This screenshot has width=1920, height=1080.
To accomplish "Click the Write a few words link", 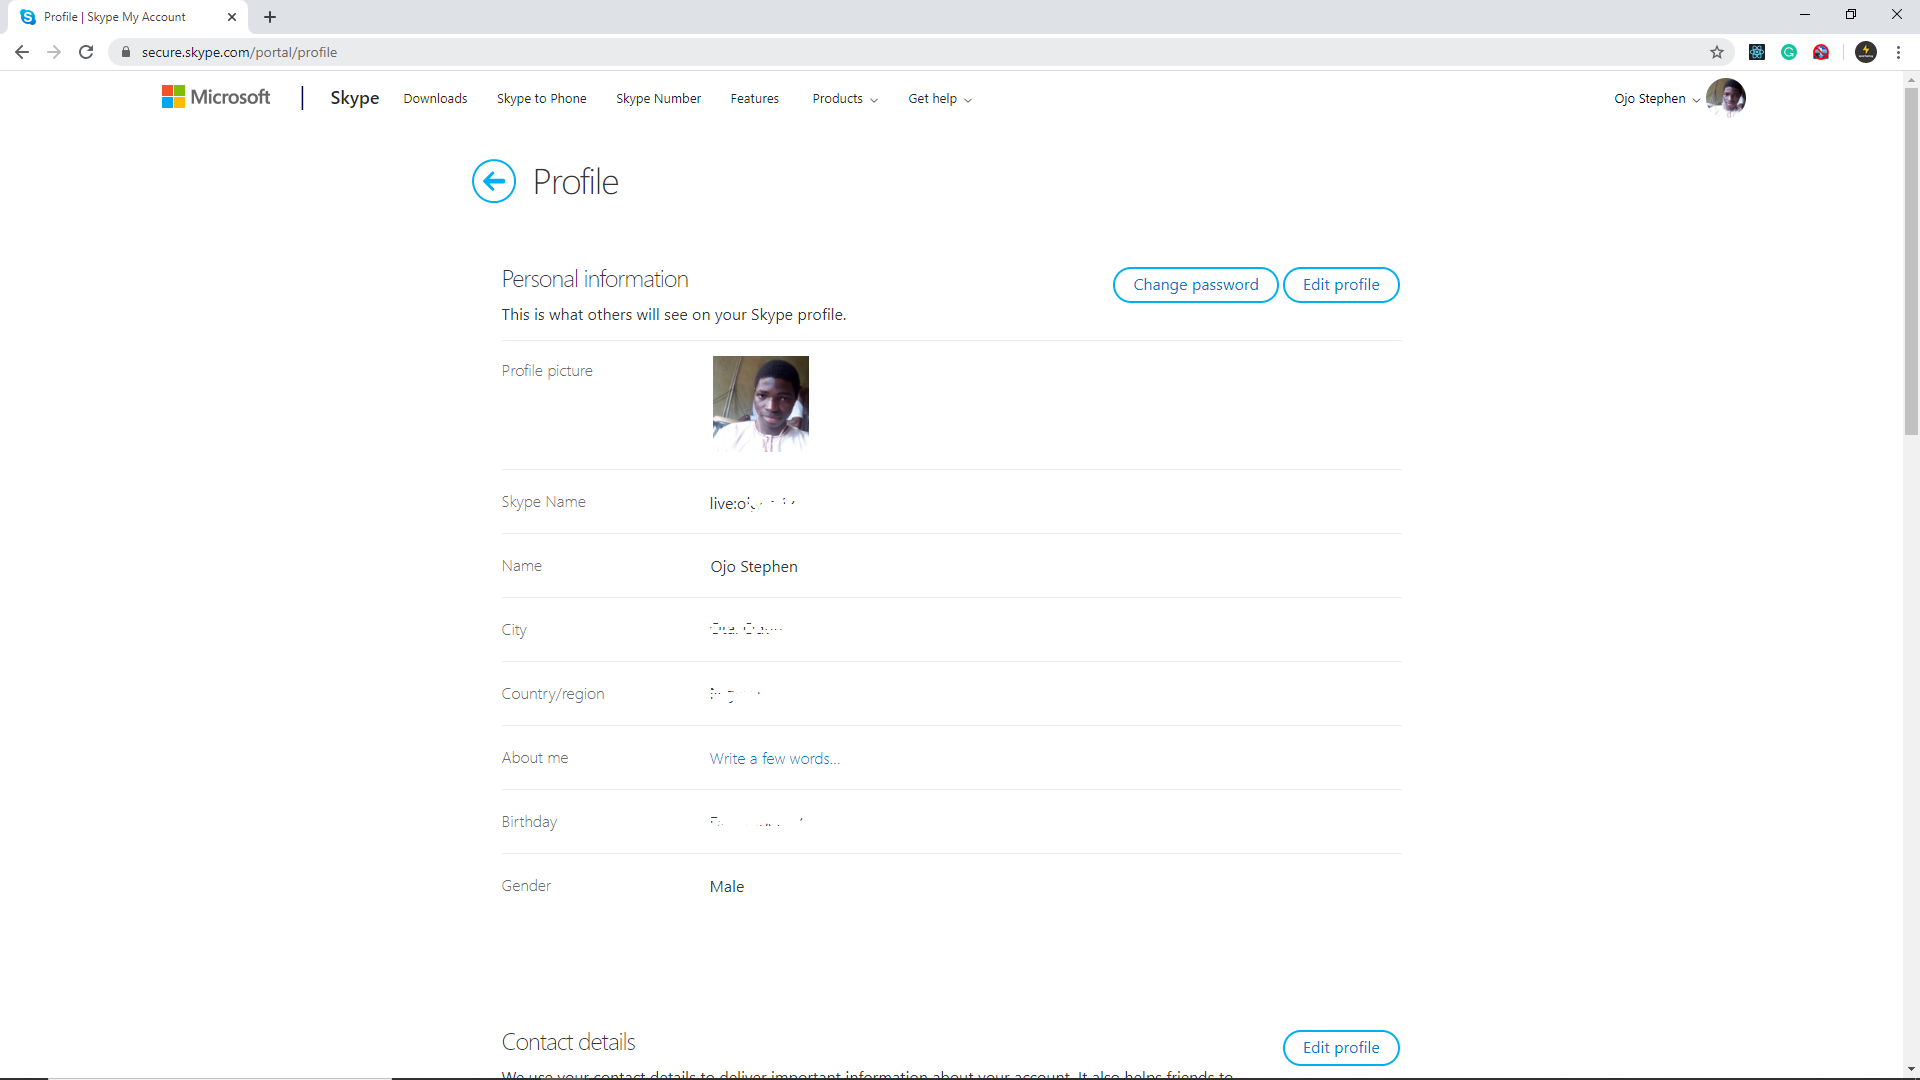I will coord(775,759).
